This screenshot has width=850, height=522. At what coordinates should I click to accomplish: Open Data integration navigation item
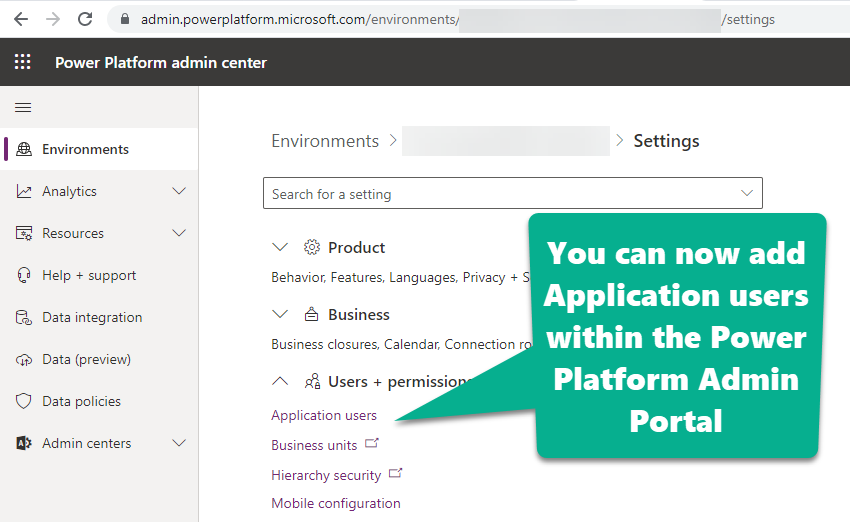point(99,317)
